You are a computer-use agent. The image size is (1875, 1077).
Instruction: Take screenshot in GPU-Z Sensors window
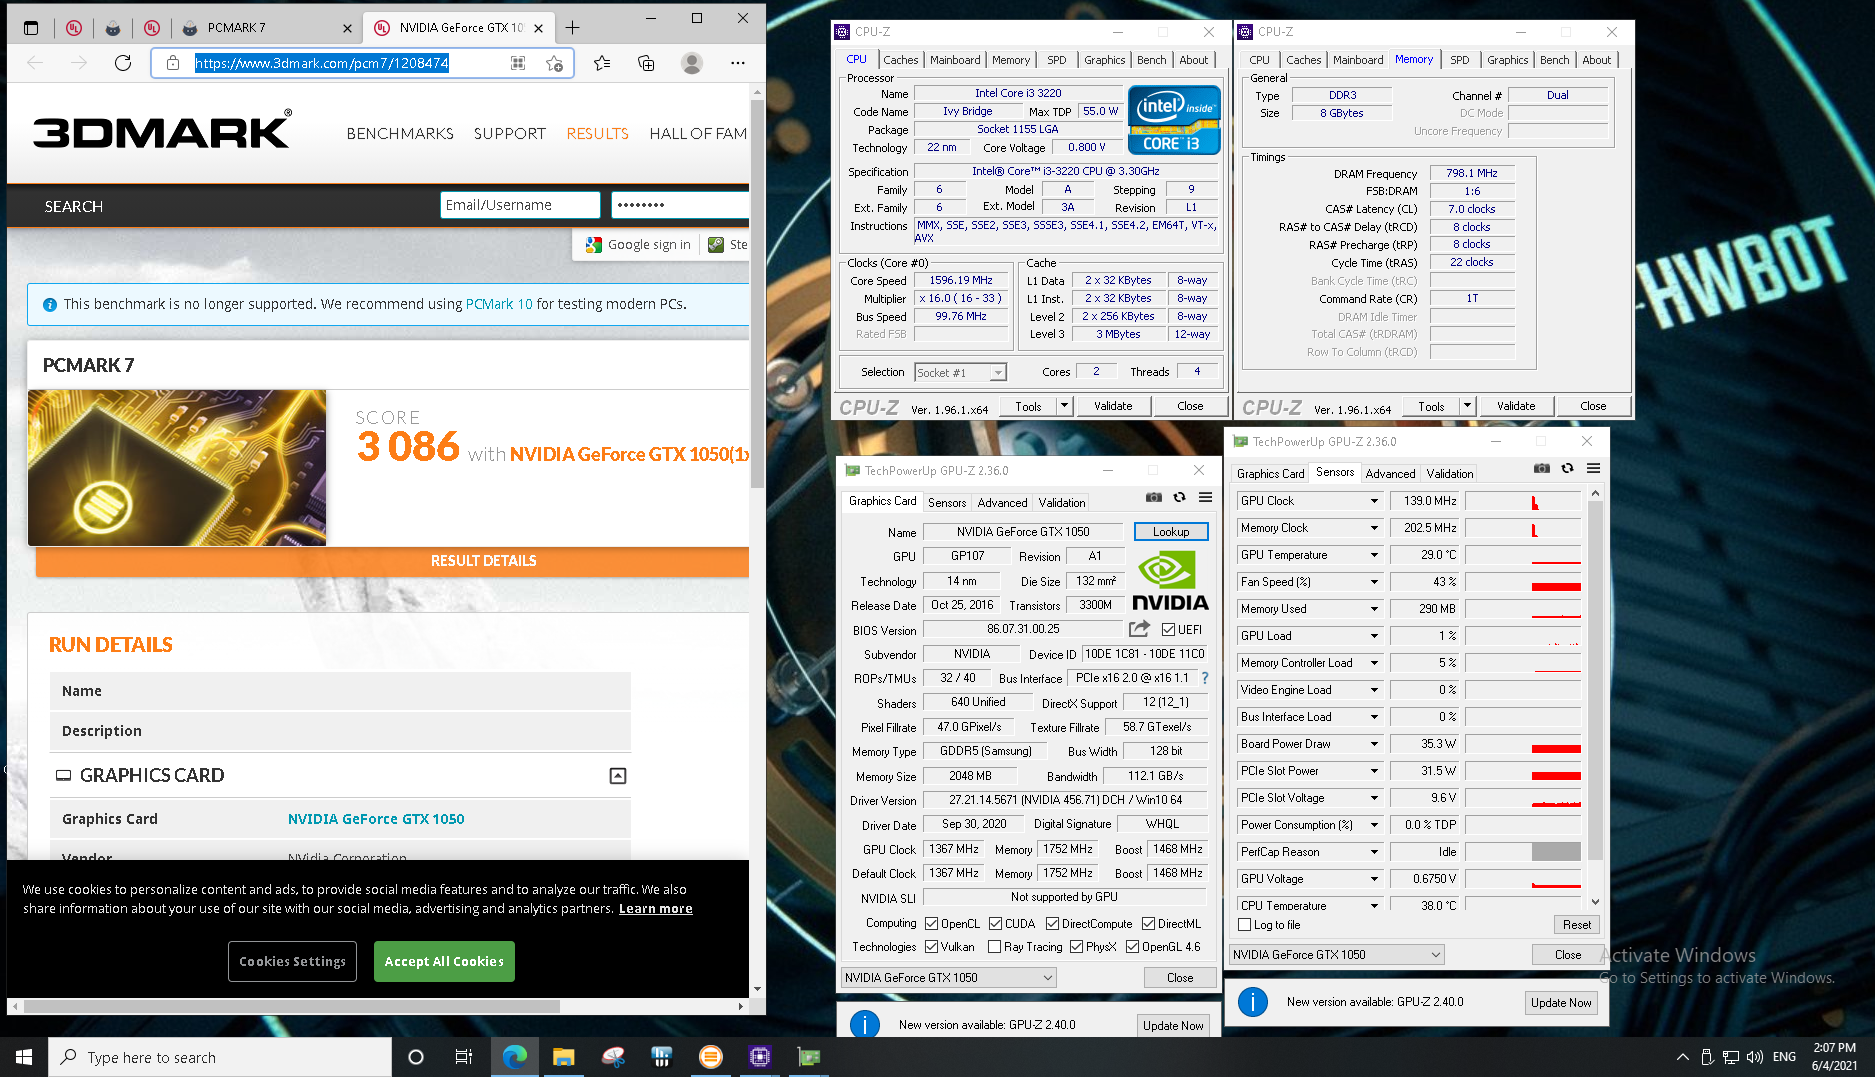point(1542,468)
